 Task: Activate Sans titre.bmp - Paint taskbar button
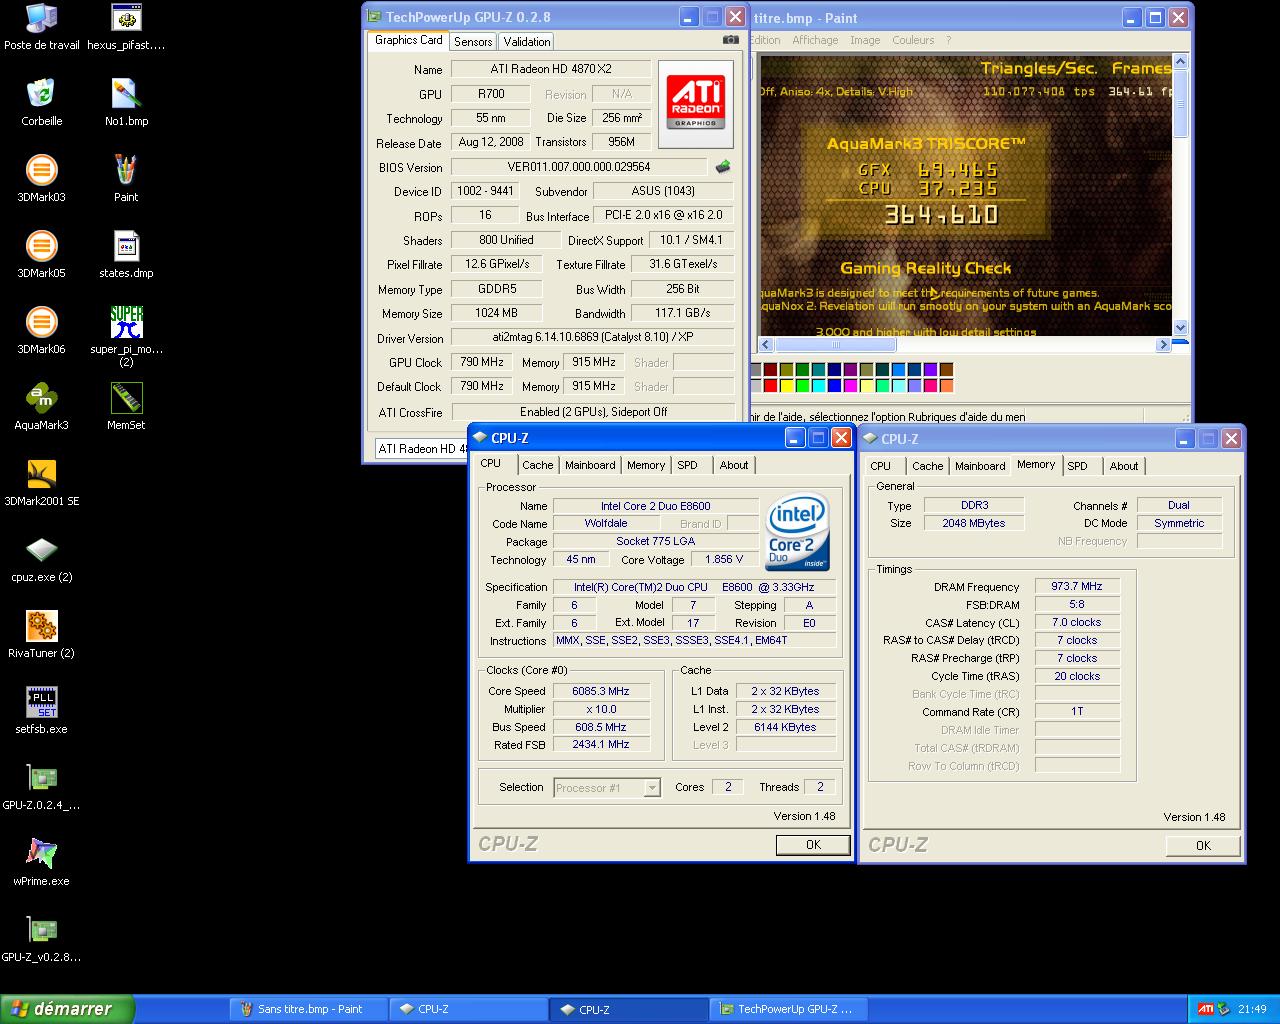307,1009
